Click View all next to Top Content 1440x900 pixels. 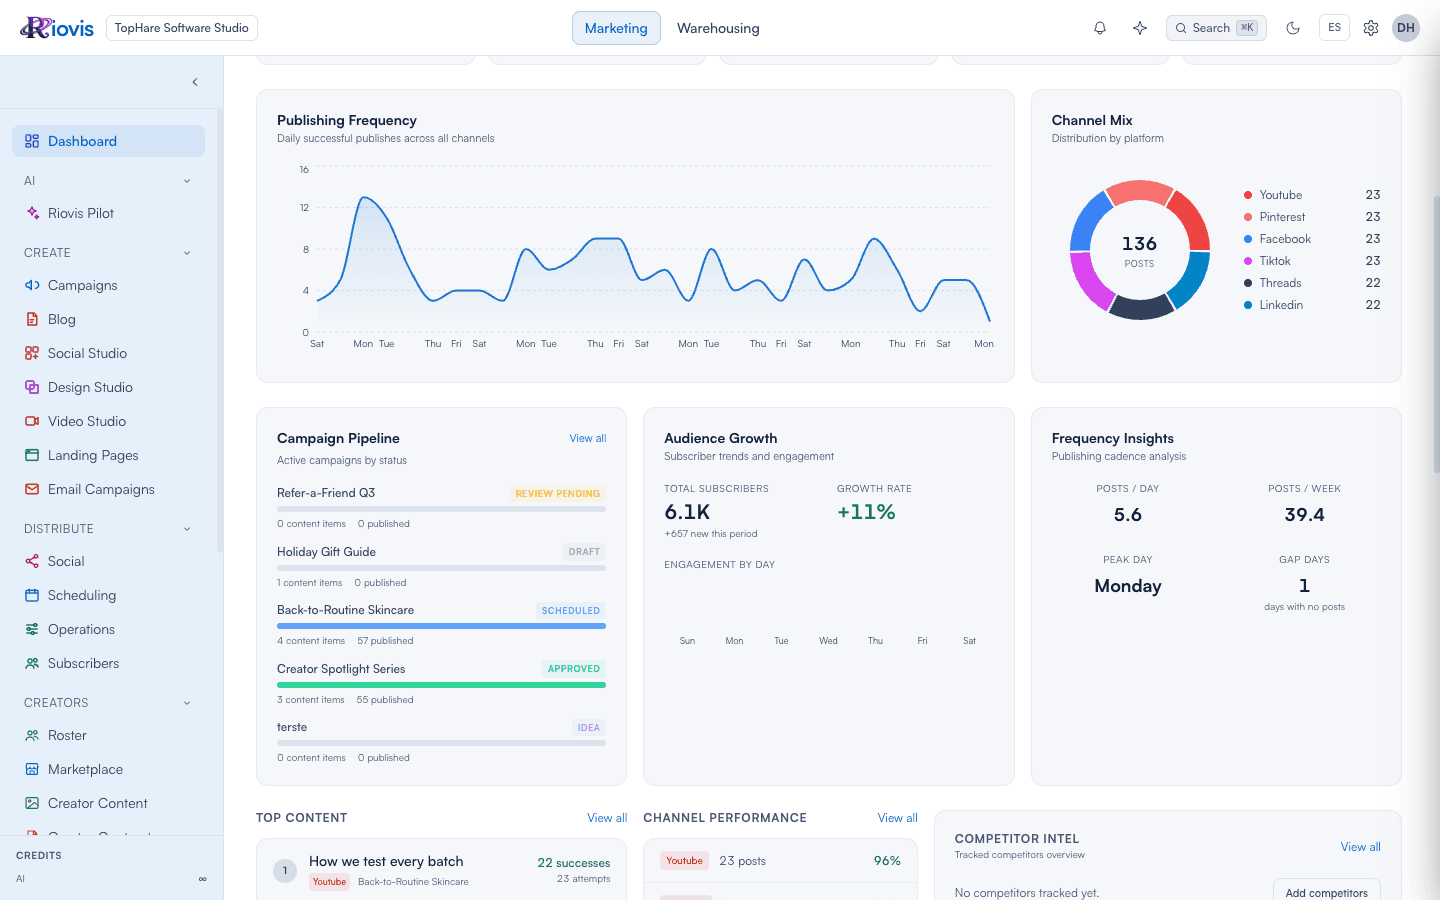pyautogui.click(x=607, y=818)
